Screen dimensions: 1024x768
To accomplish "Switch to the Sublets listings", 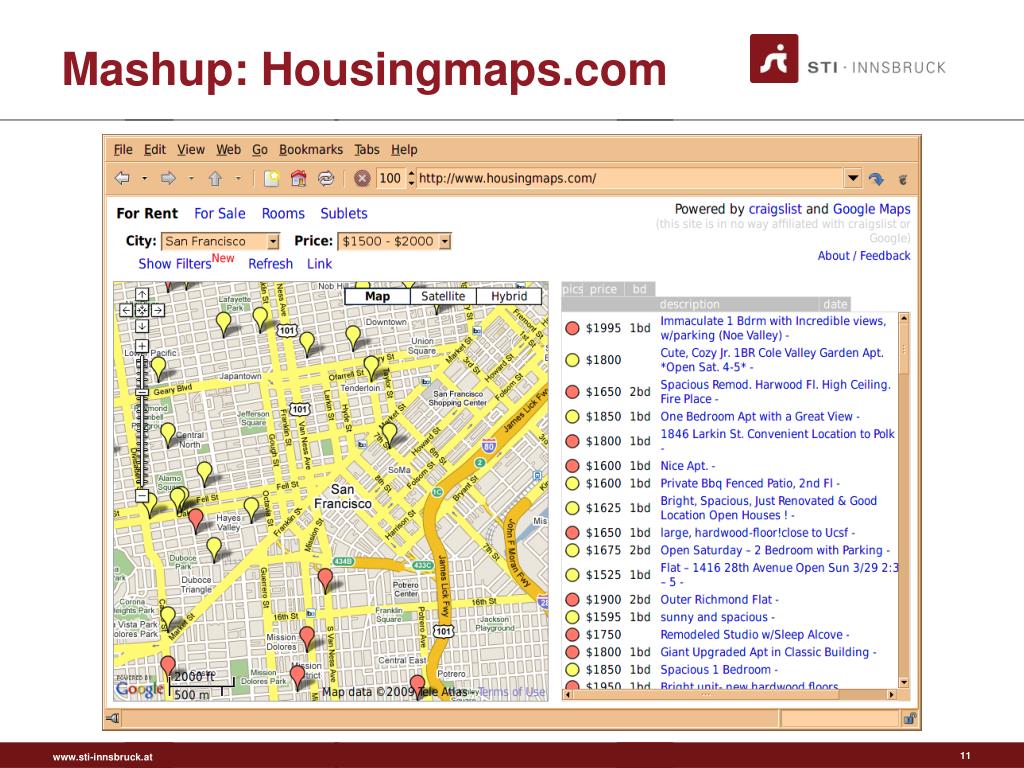I will 344,214.
